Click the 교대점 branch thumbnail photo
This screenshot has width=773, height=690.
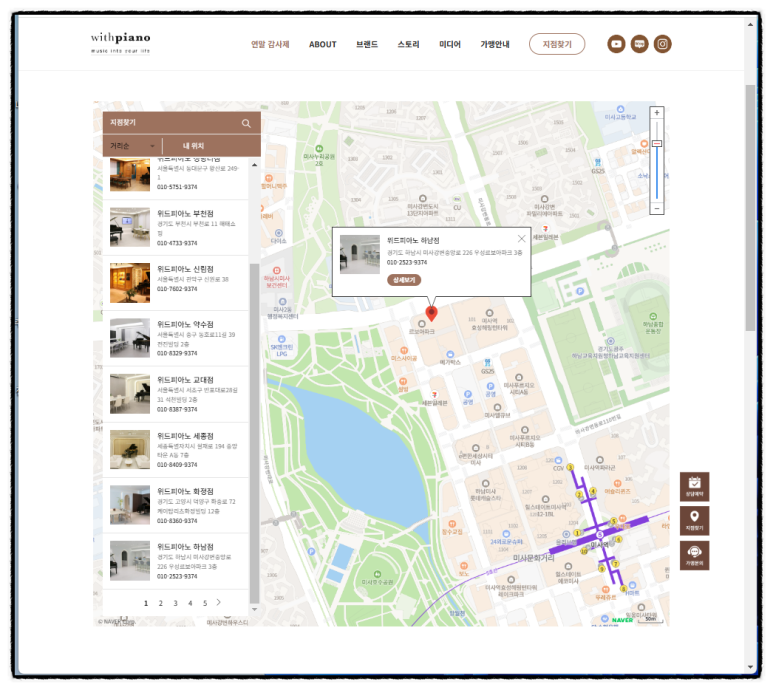tap(130, 394)
